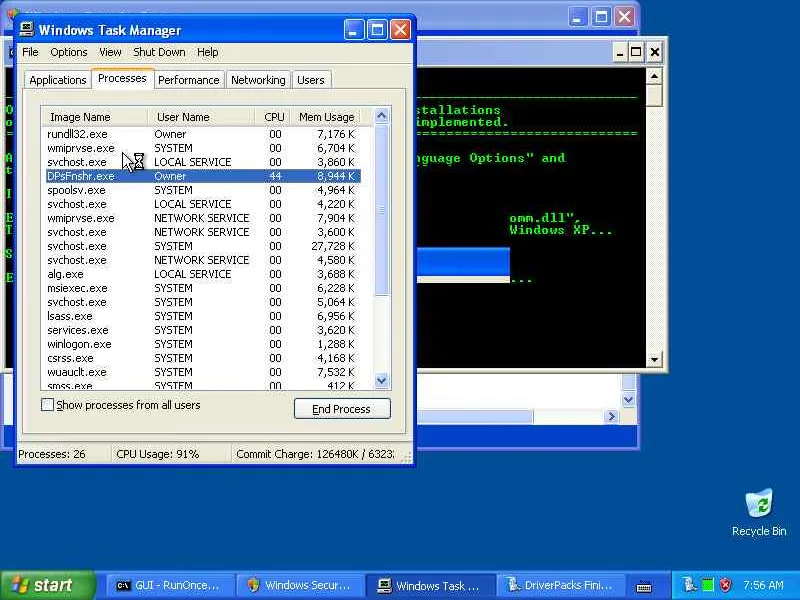This screenshot has height=600, width=800.
Task: Click CPU Usage: 91% in status bar
Action: (158, 454)
